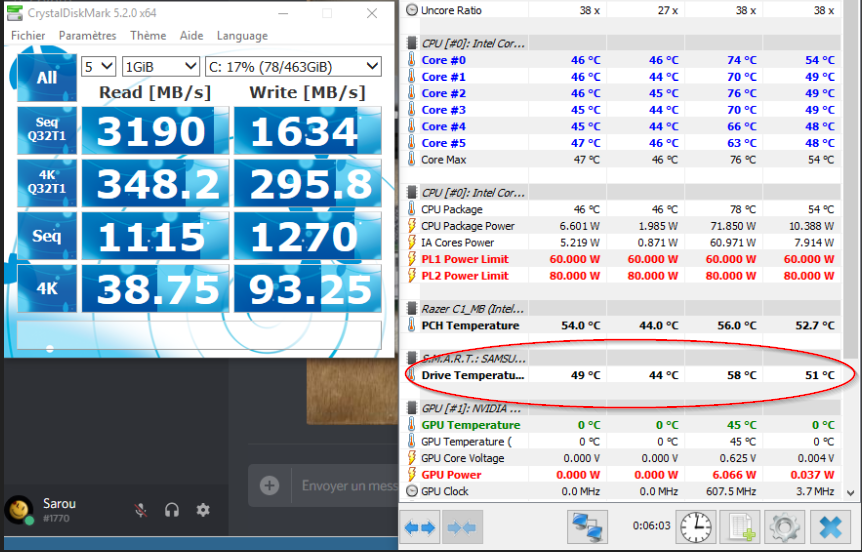This screenshot has height=552, width=862.
Task: Click the 4K write result 93.25
Action: click(x=308, y=289)
